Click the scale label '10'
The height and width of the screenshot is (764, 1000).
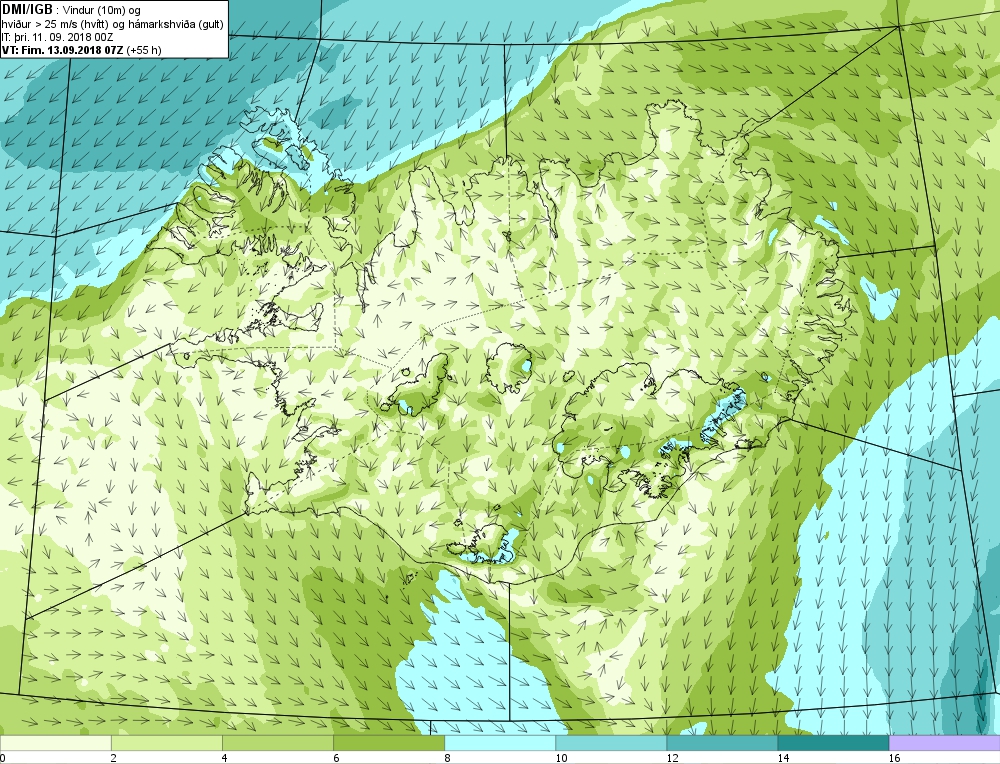561,758
